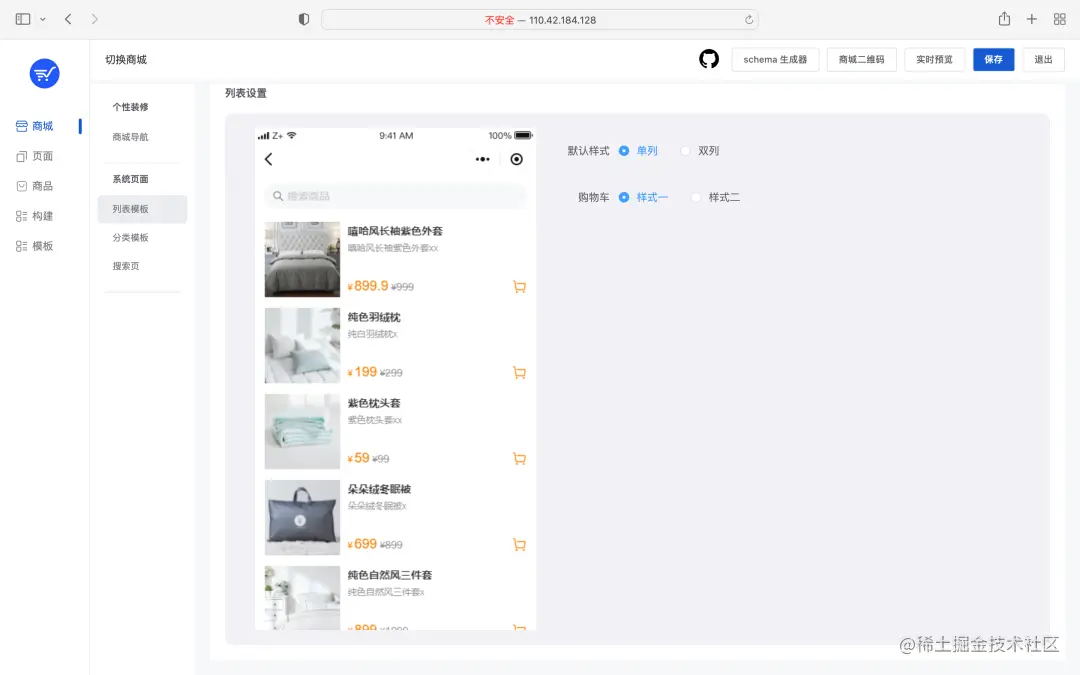
Task: Go forward in browser history
Action: tap(94, 19)
